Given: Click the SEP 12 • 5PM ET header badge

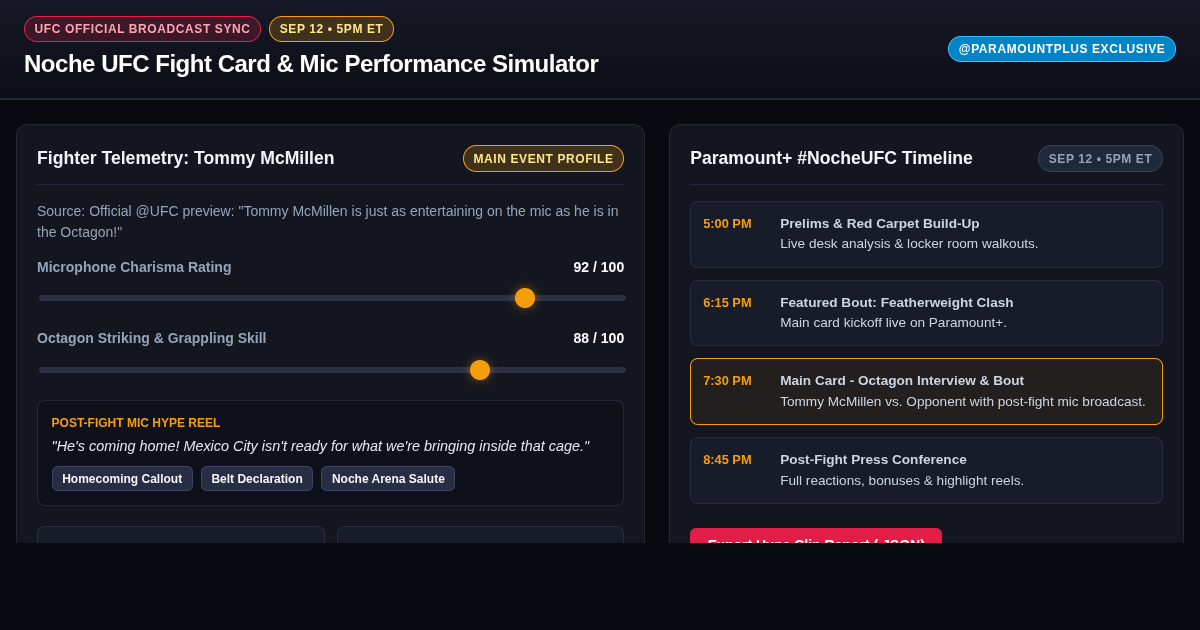Looking at the screenshot, I should click(x=331, y=29).
